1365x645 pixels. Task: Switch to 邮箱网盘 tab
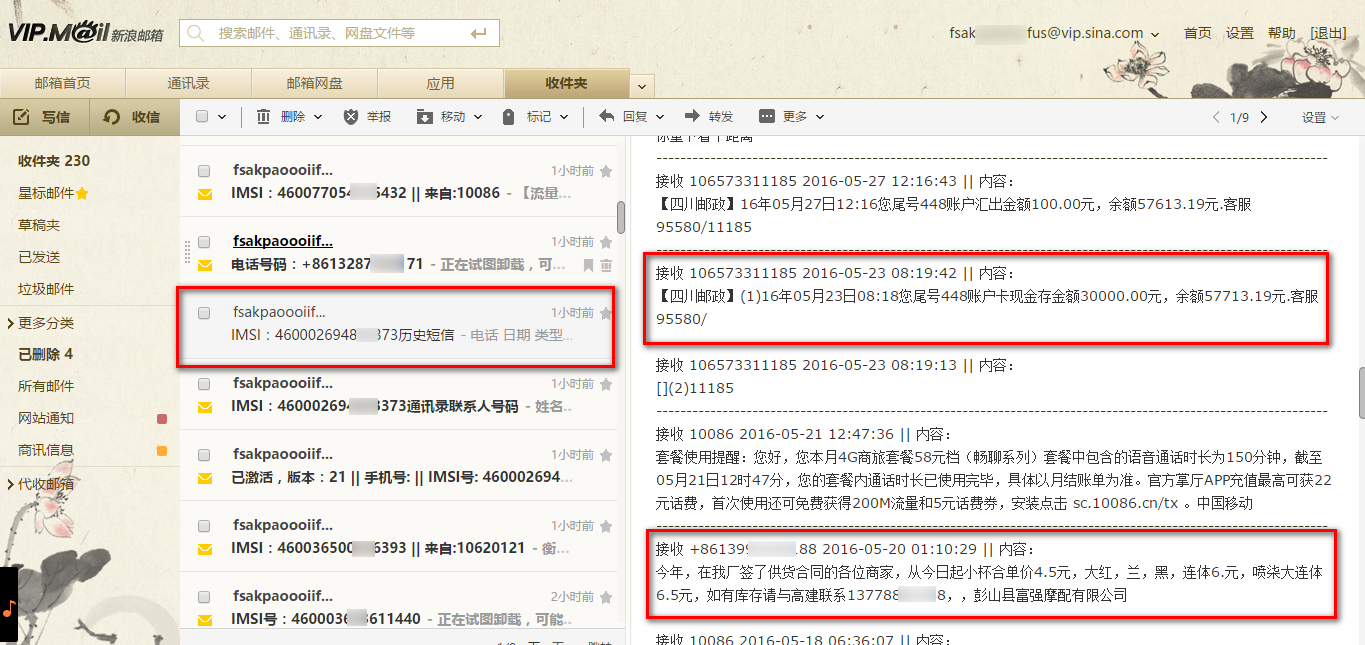coord(314,83)
